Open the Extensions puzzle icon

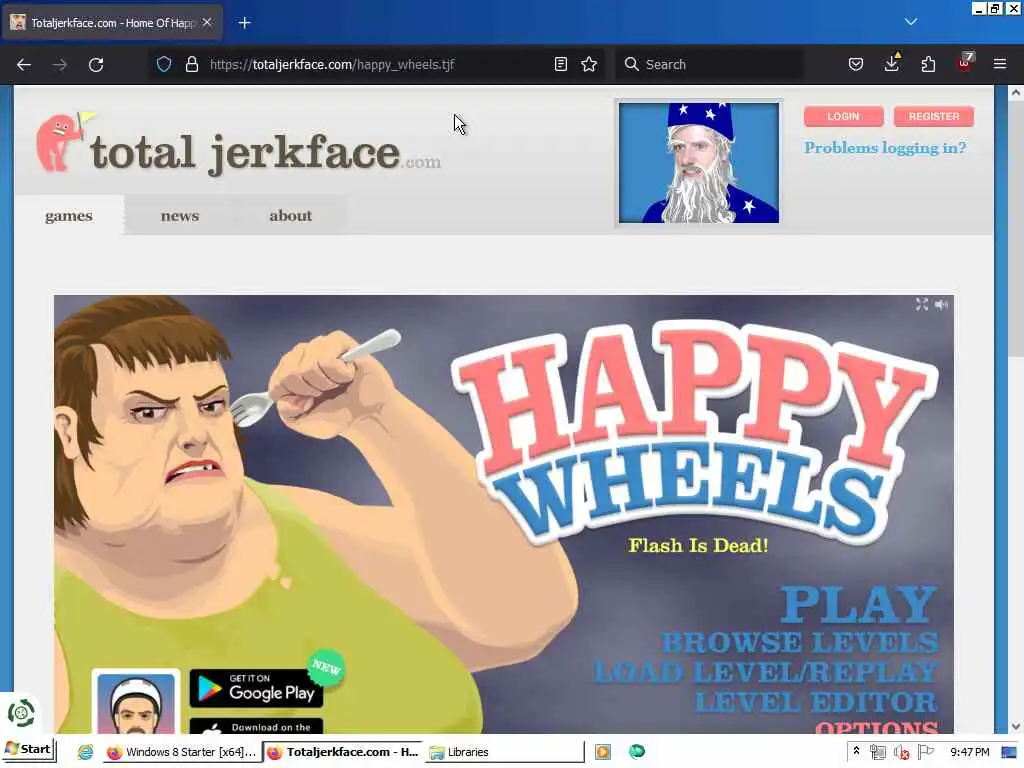tap(928, 64)
